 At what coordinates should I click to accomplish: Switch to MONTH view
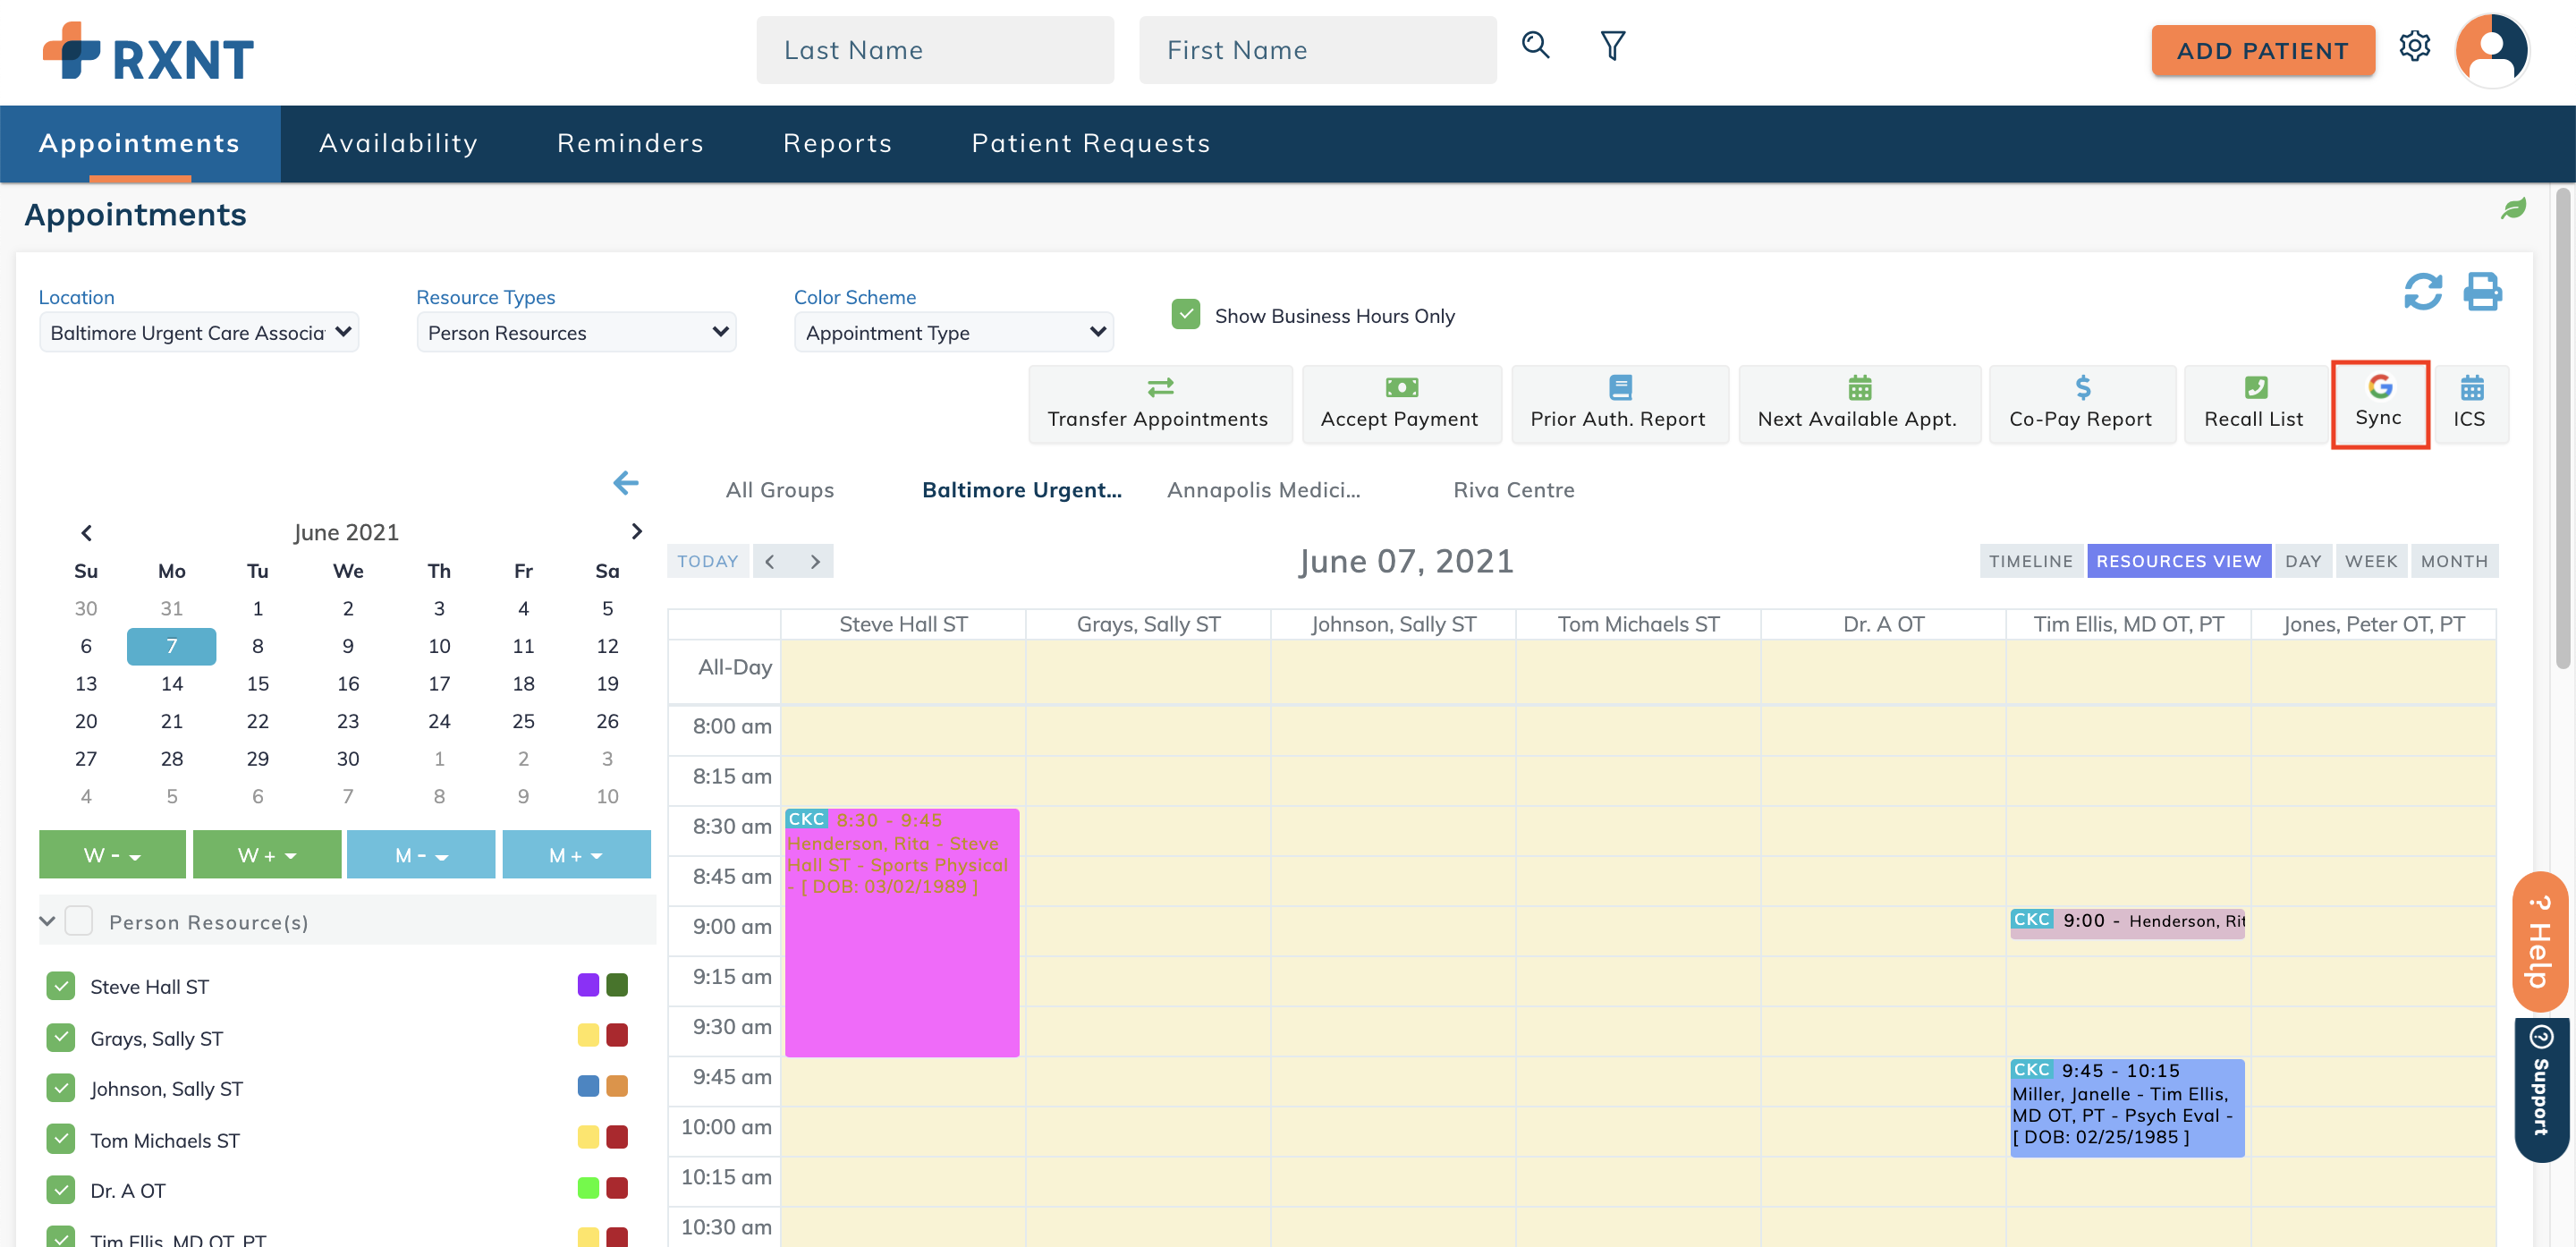[x=2454, y=561]
